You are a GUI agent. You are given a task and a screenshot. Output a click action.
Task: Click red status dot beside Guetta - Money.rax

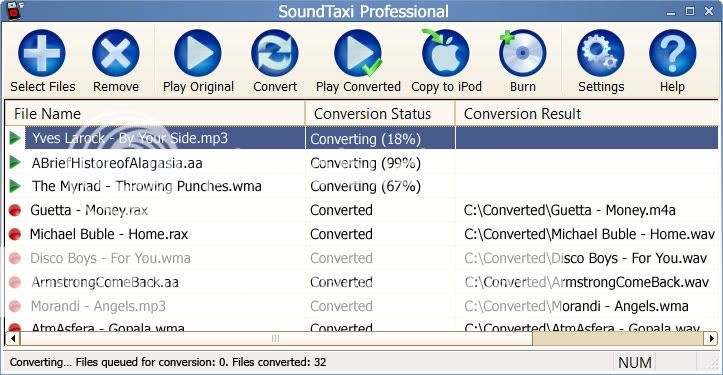click(15, 210)
